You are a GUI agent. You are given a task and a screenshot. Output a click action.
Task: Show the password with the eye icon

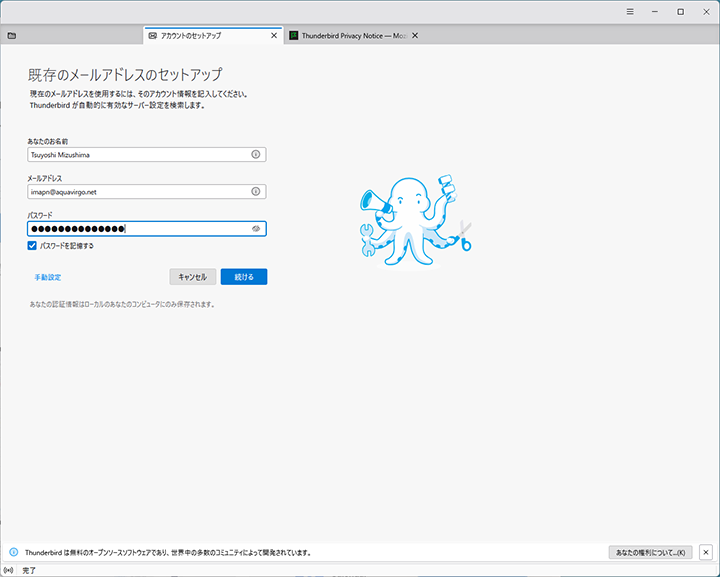tap(256, 228)
